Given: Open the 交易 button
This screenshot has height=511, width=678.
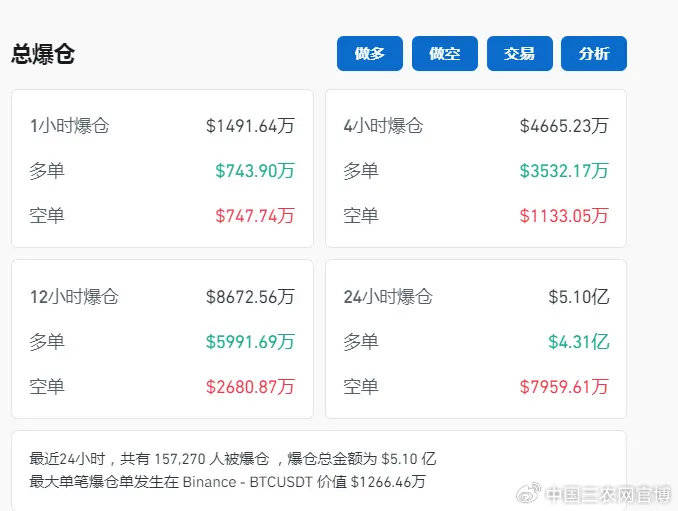Looking at the screenshot, I should point(519,54).
